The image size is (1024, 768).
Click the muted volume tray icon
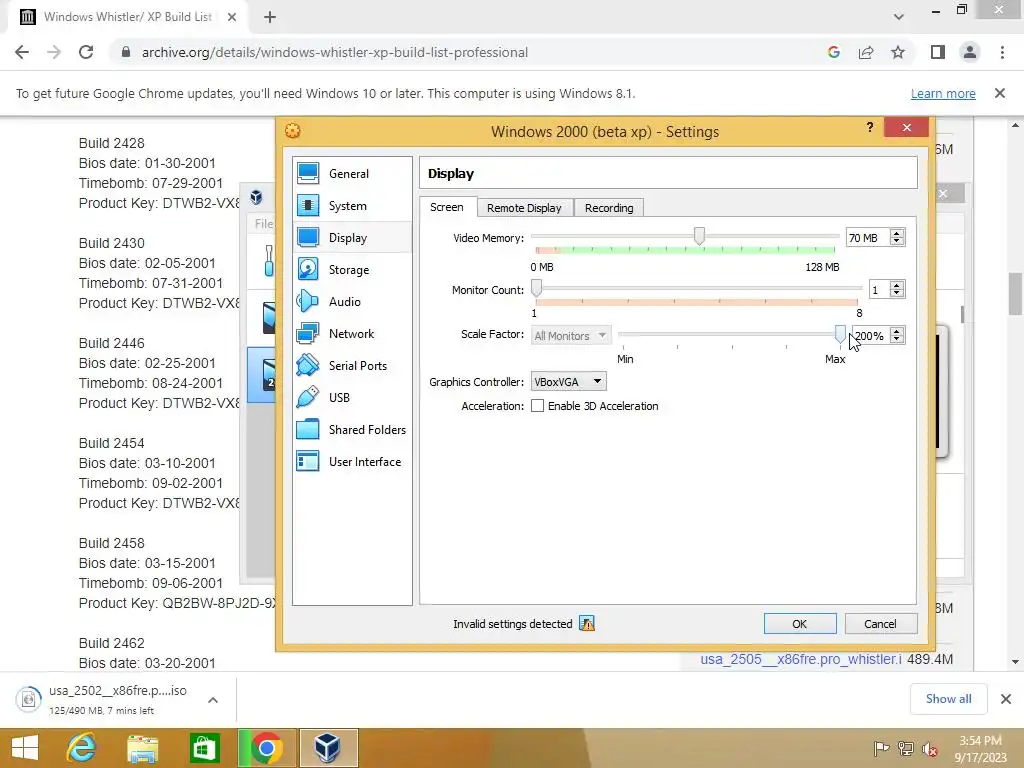[930, 748]
